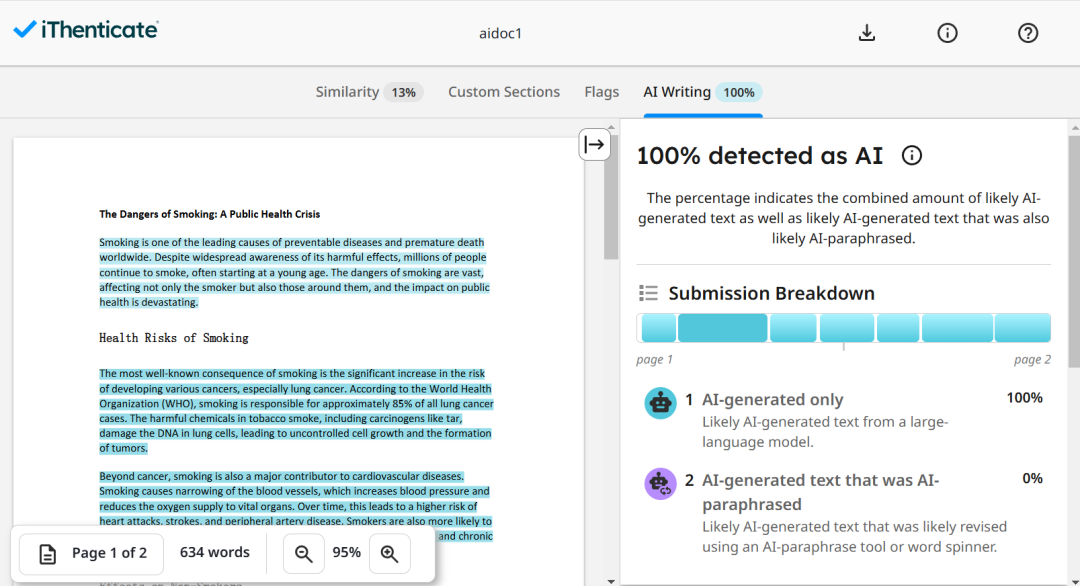Click the document scrollbar up arrow
Viewport: 1080px width, 586px height.
(611, 128)
